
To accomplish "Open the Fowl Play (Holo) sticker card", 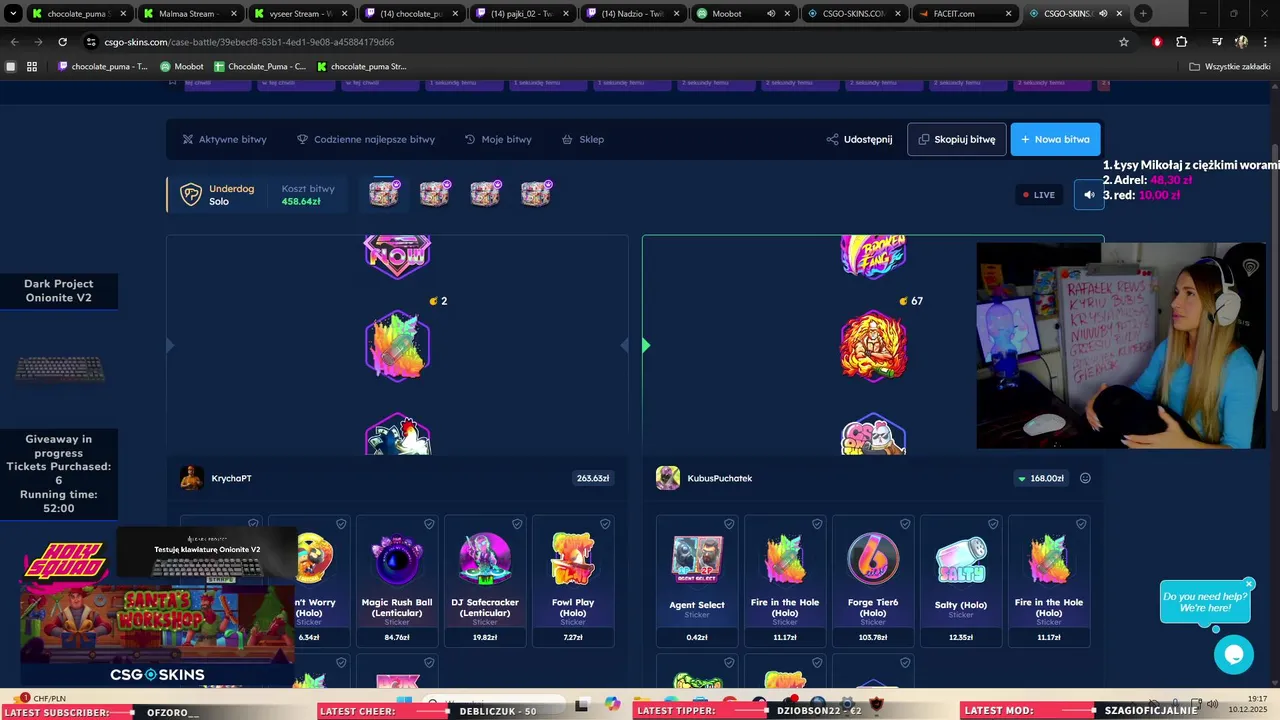I will (573, 581).
